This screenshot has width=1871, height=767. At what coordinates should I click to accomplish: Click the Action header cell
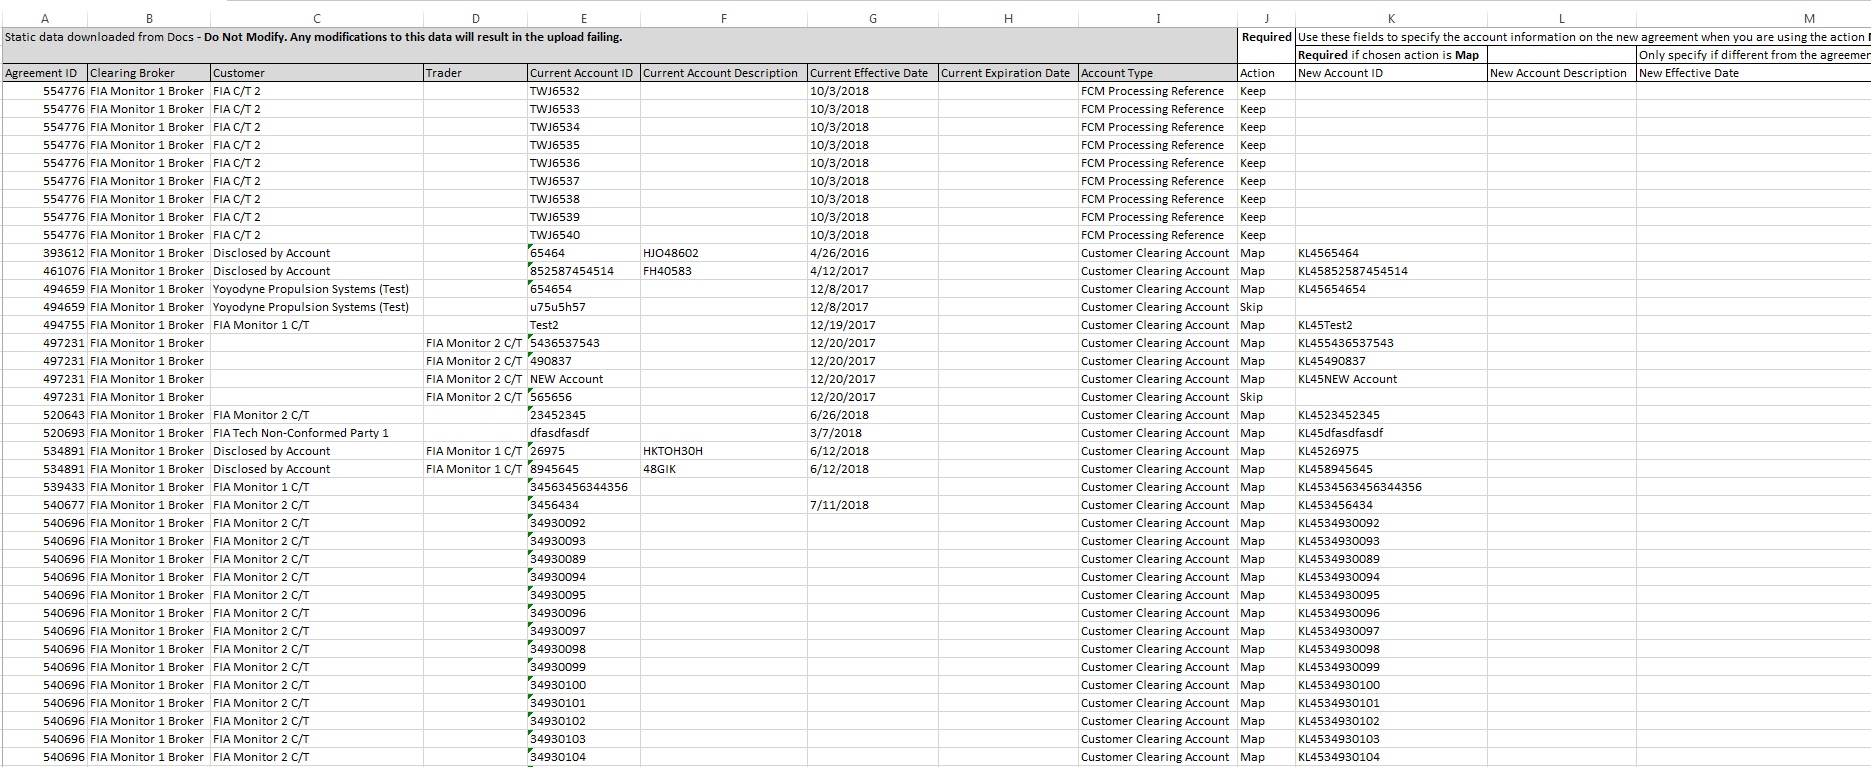(x=1266, y=73)
